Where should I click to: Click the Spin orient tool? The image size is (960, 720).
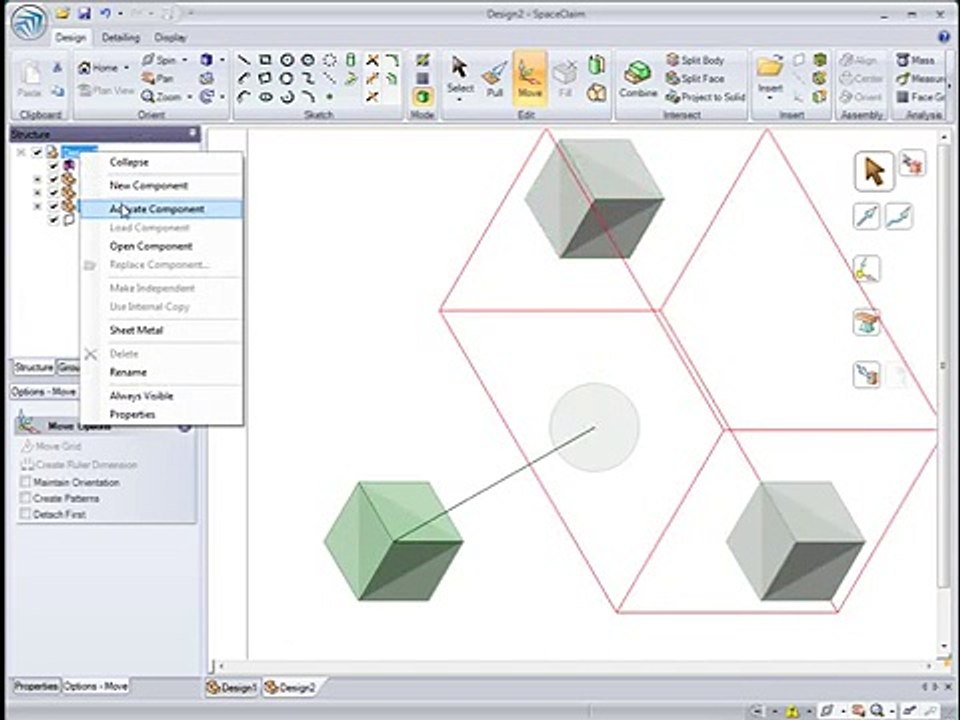tap(159, 60)
